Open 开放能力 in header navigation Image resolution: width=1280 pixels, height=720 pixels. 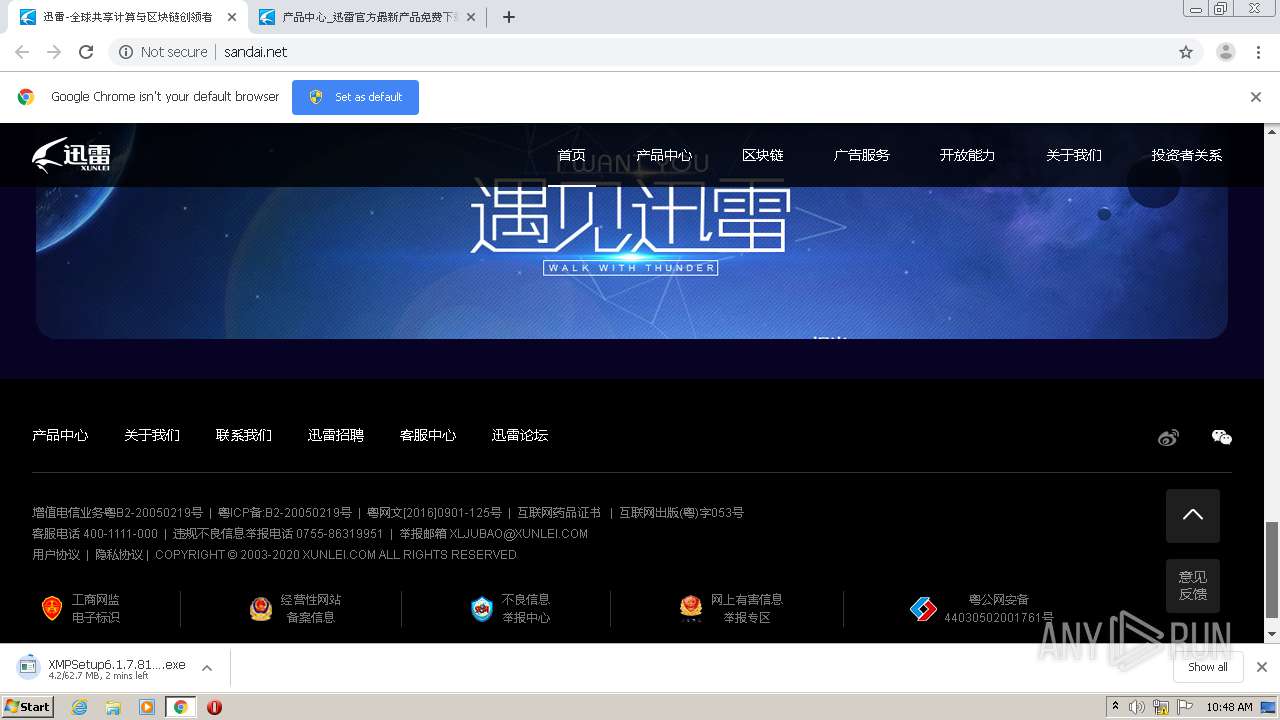pos(968,155)
